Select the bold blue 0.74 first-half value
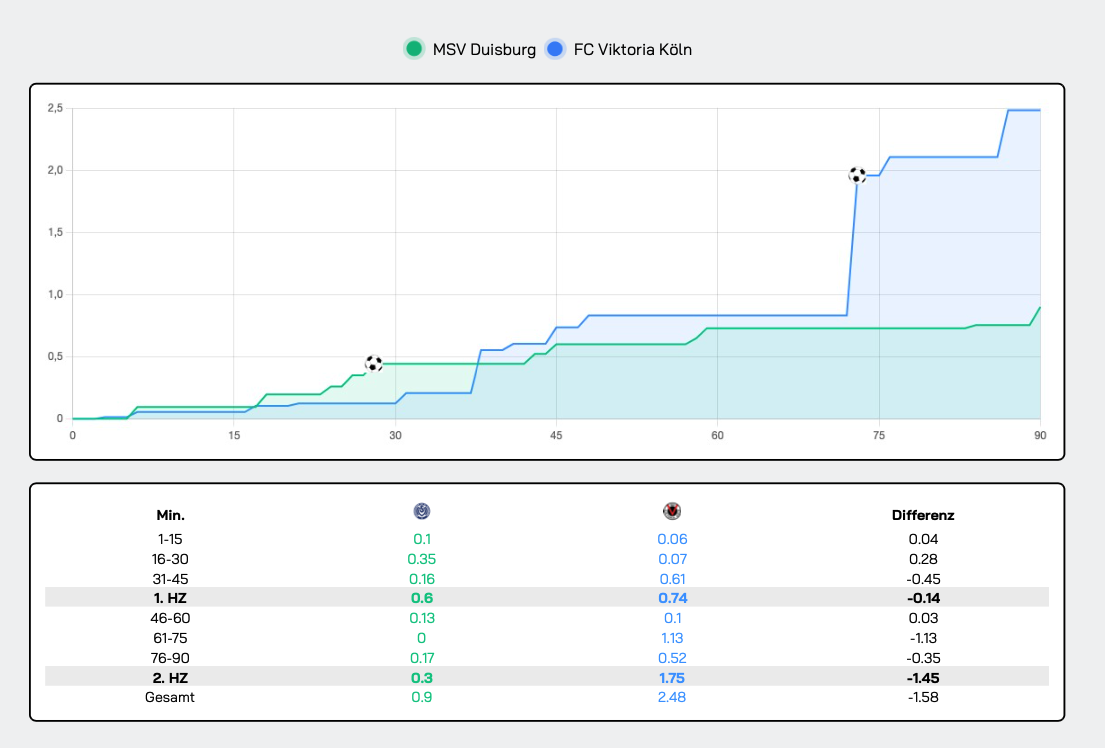The width and height of the screenshot is (1105, 748). pos(672,598)
